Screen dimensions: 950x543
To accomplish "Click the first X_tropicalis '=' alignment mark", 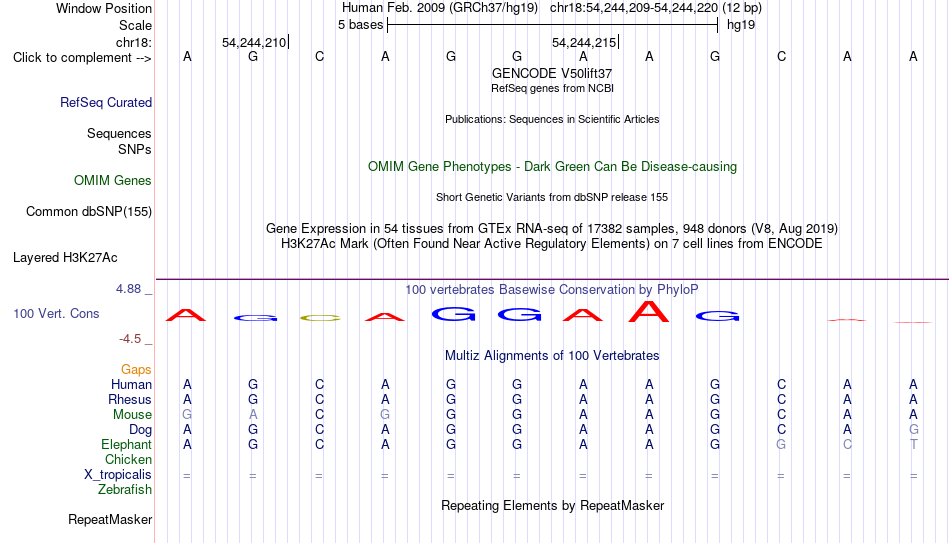I will click(x=187, y=476).
